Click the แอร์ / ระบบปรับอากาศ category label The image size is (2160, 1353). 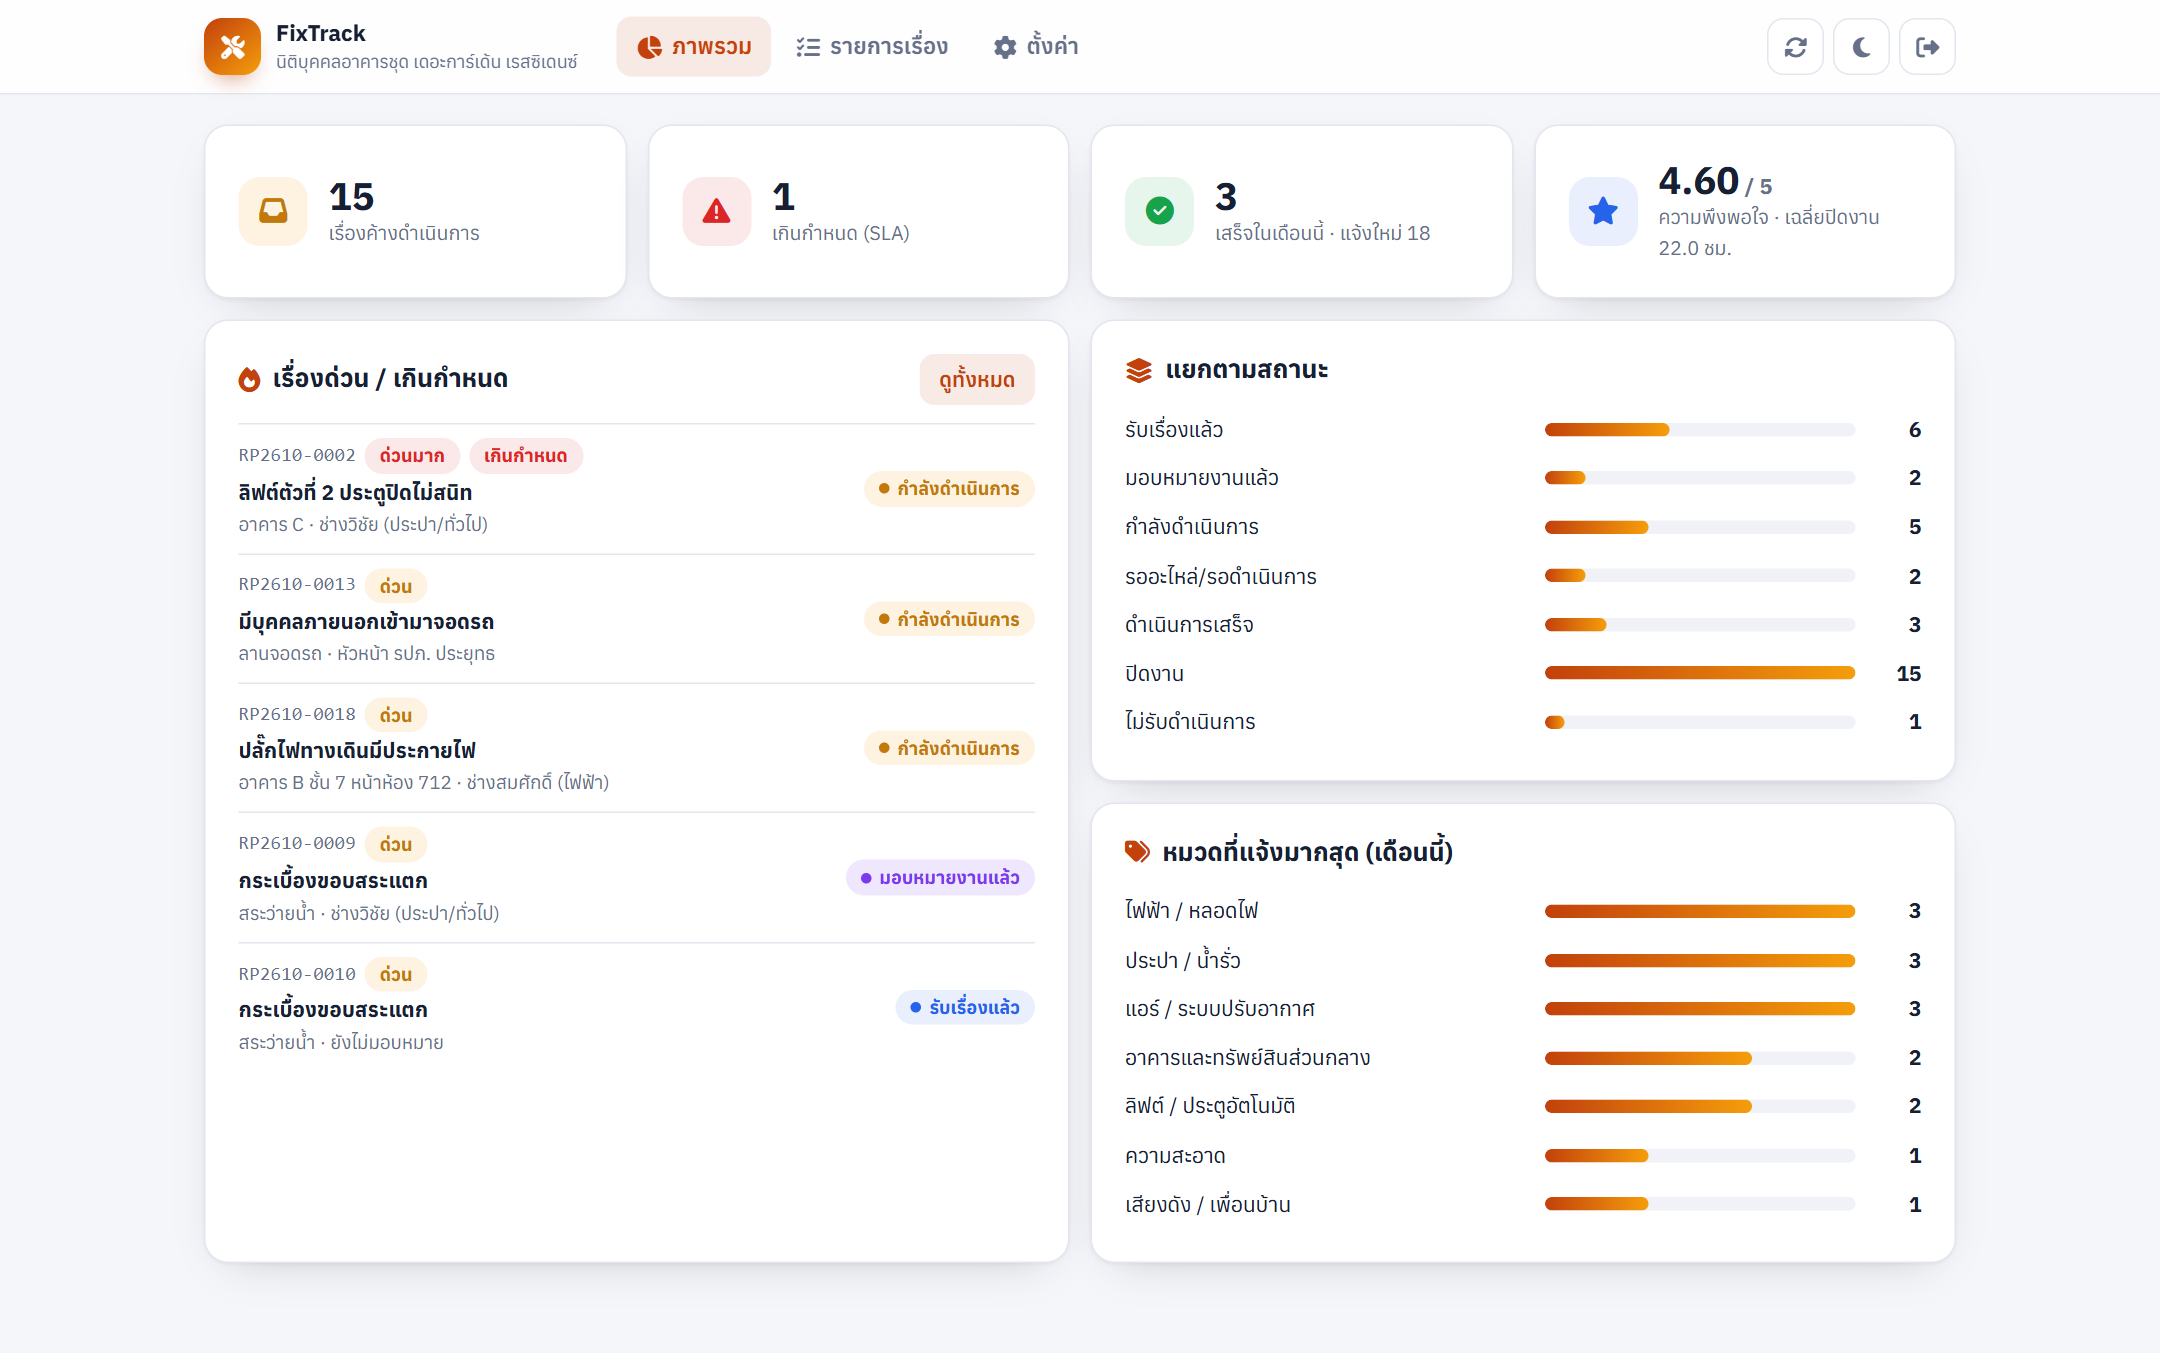coord(1220,1009)
